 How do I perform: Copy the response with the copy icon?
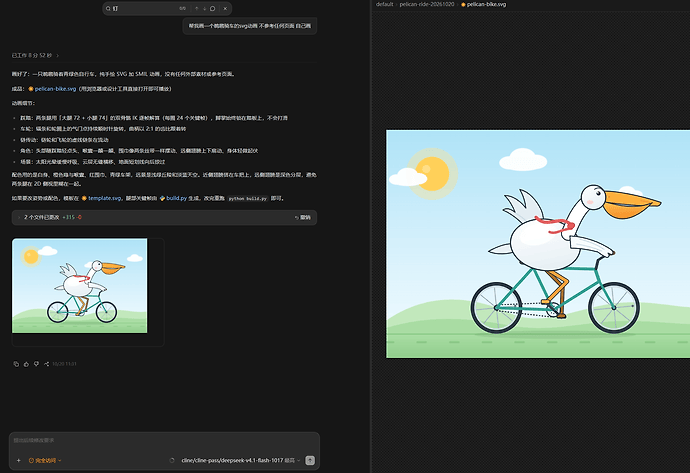16,364
